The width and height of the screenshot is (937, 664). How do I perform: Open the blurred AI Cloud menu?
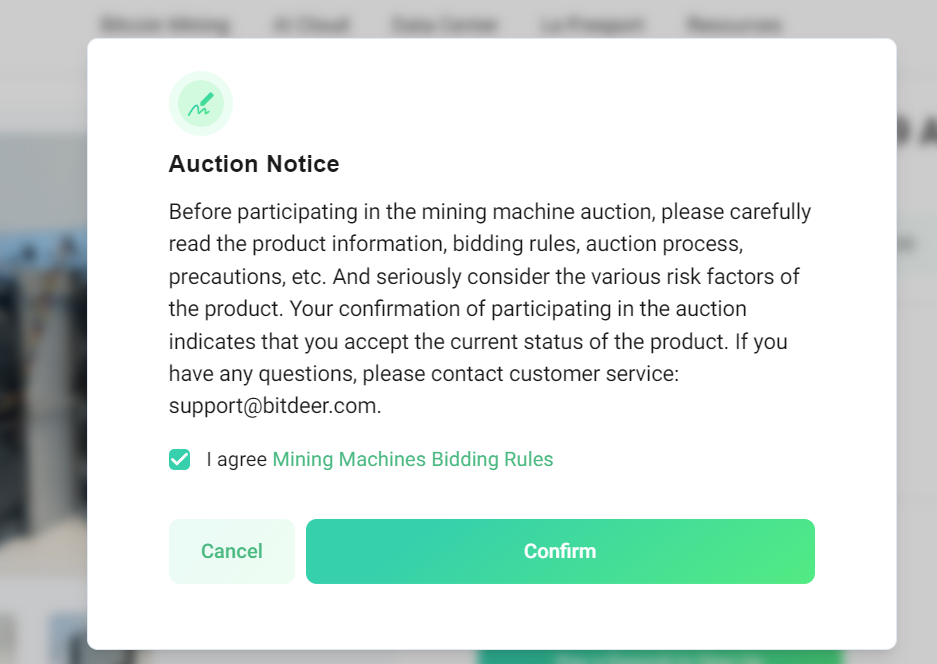coord(311,25)
